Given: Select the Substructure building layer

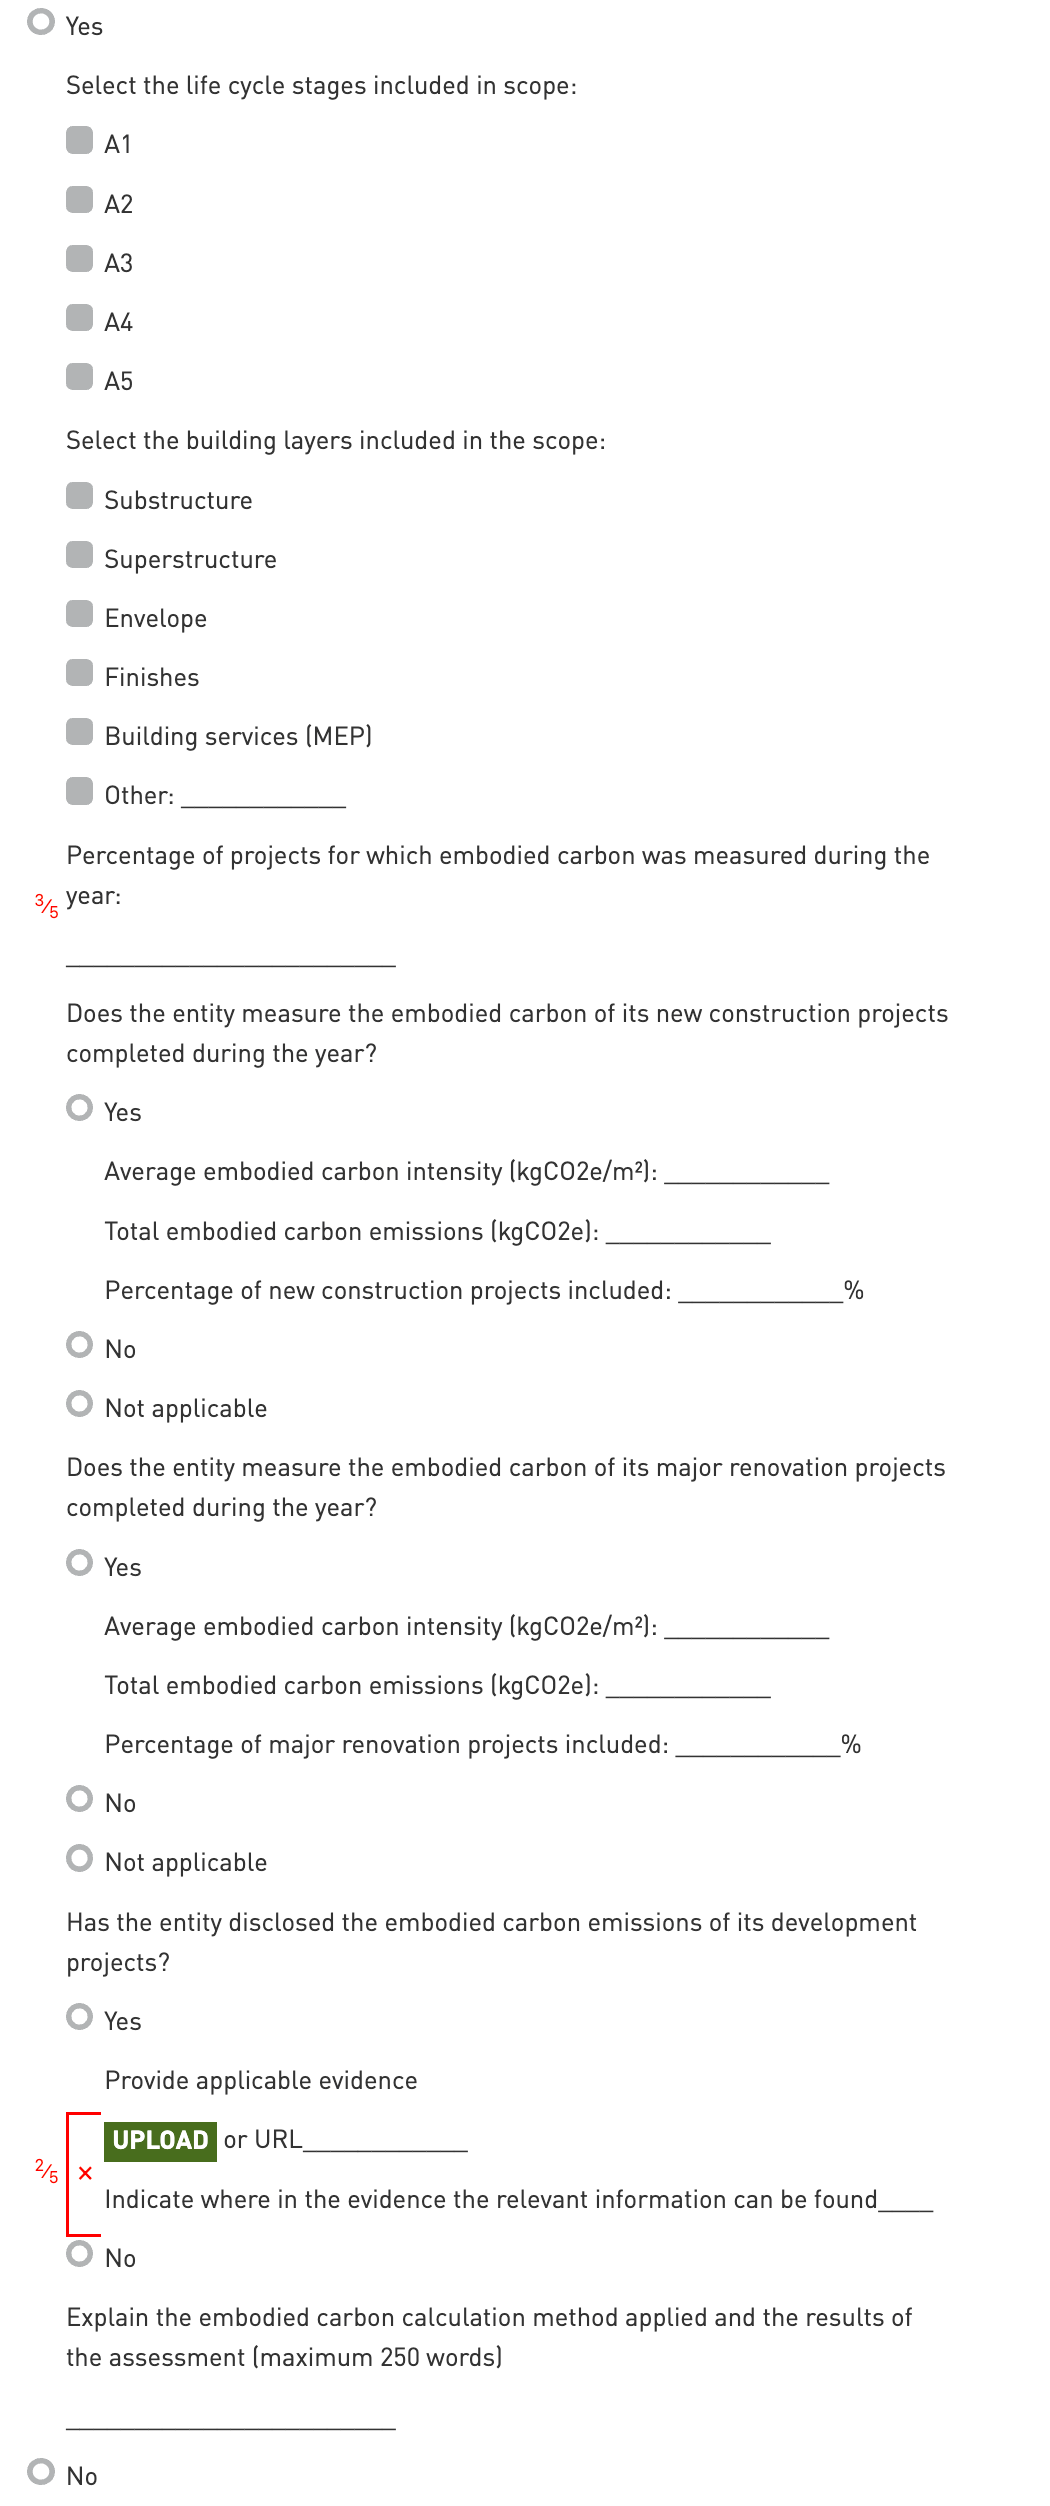Looking at the screenshot, I should pyautogui.click(x=80, y=496).
